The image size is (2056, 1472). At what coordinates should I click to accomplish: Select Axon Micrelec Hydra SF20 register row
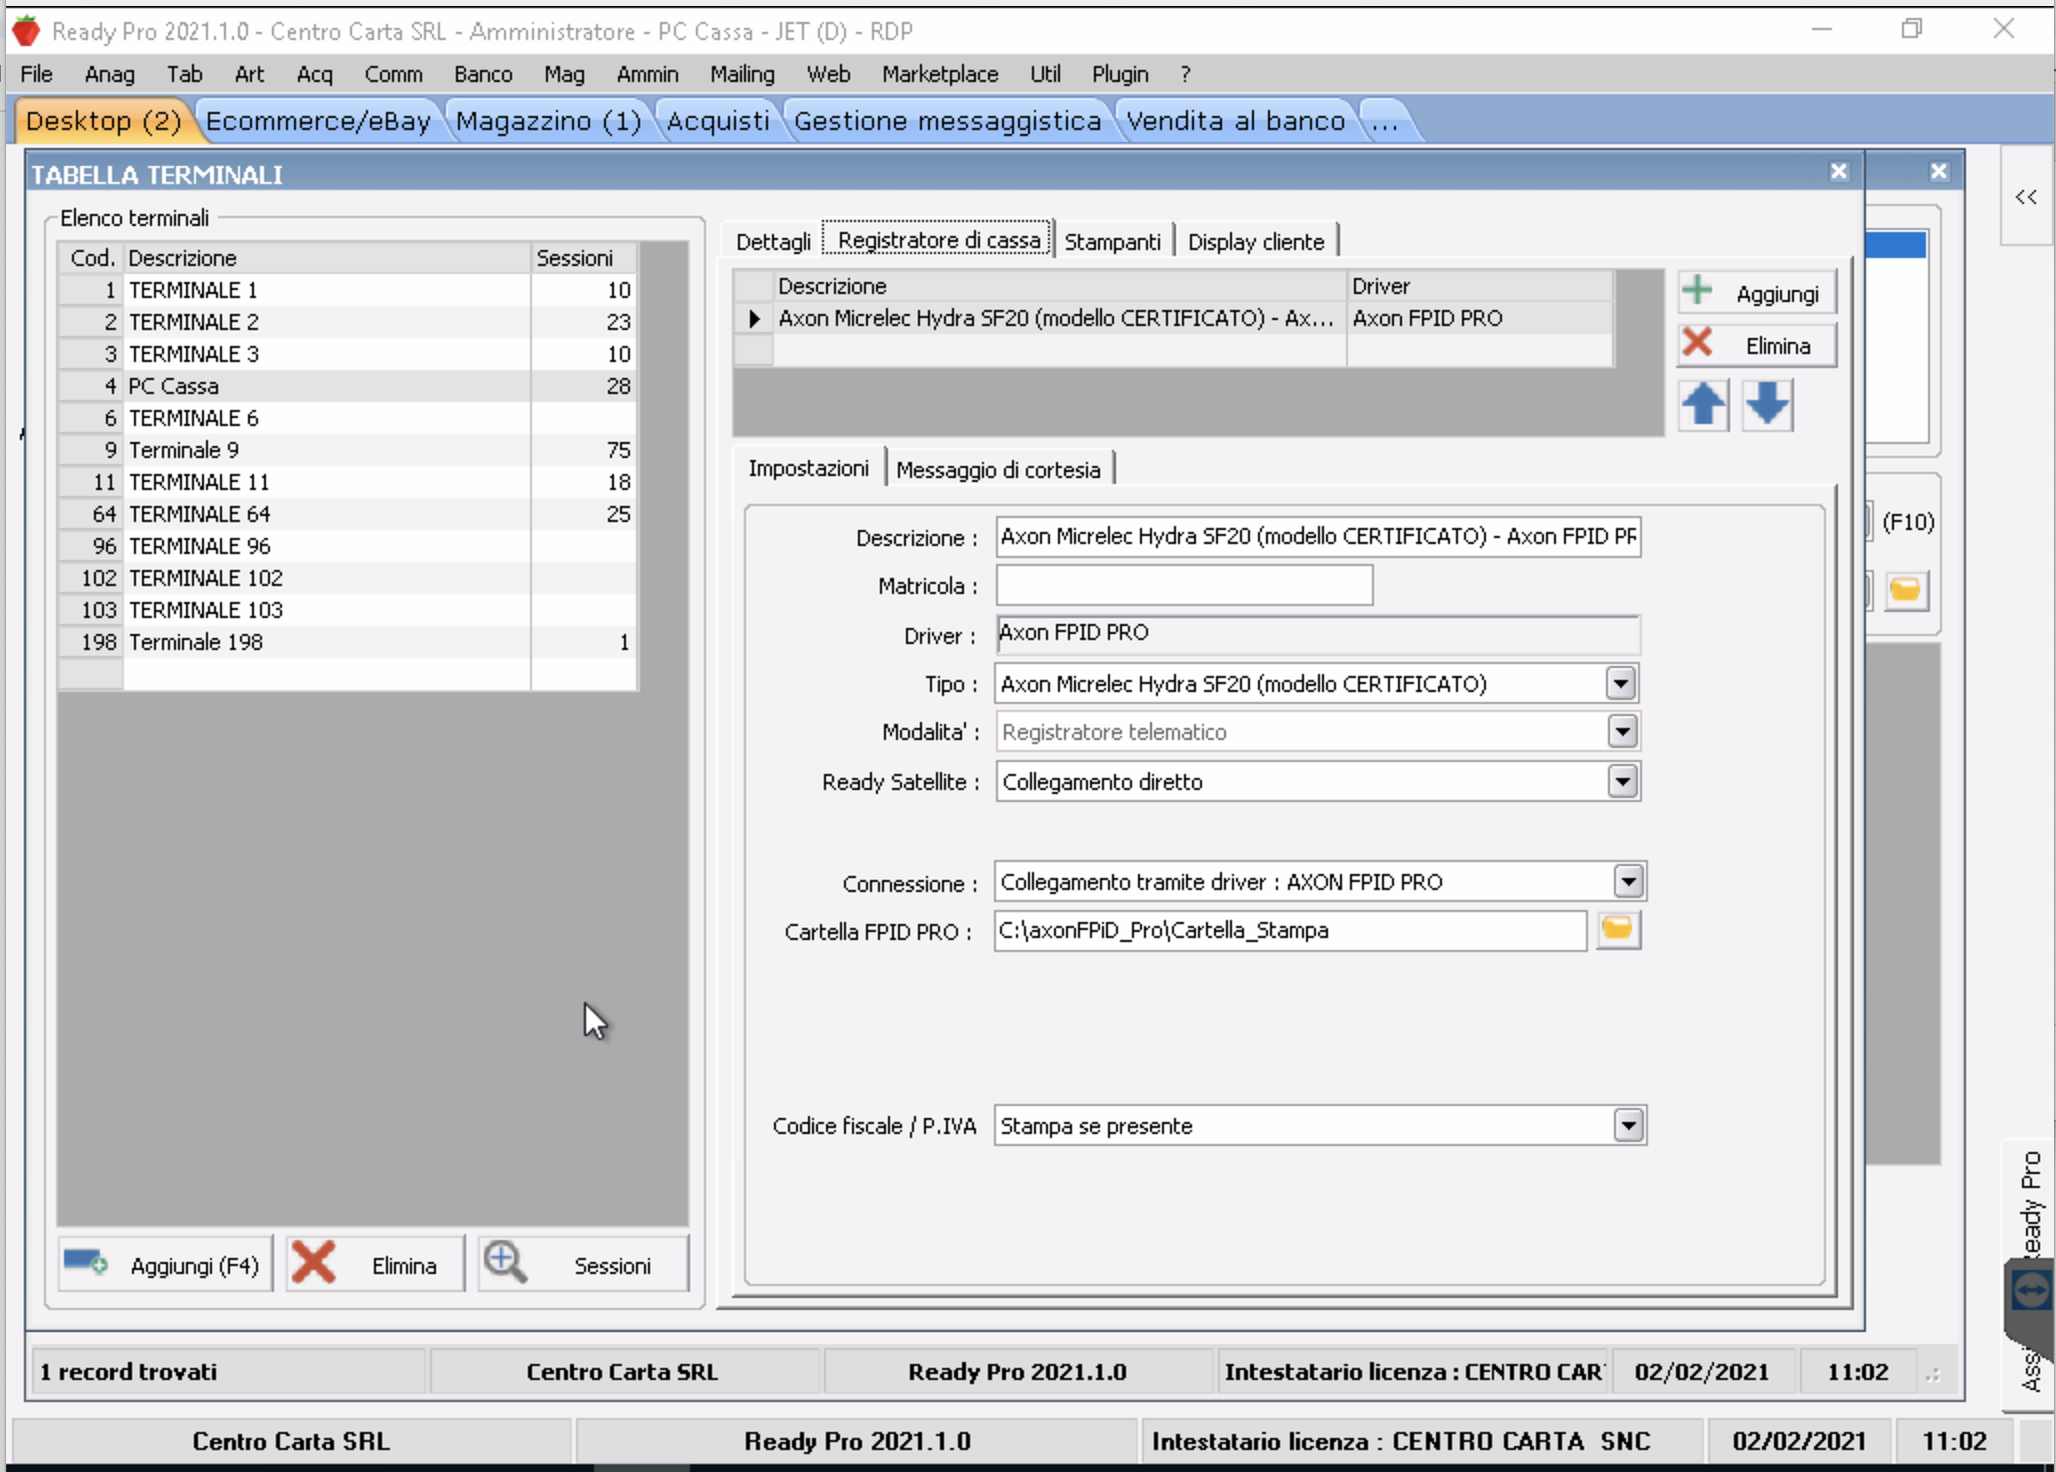point(1173,318)
